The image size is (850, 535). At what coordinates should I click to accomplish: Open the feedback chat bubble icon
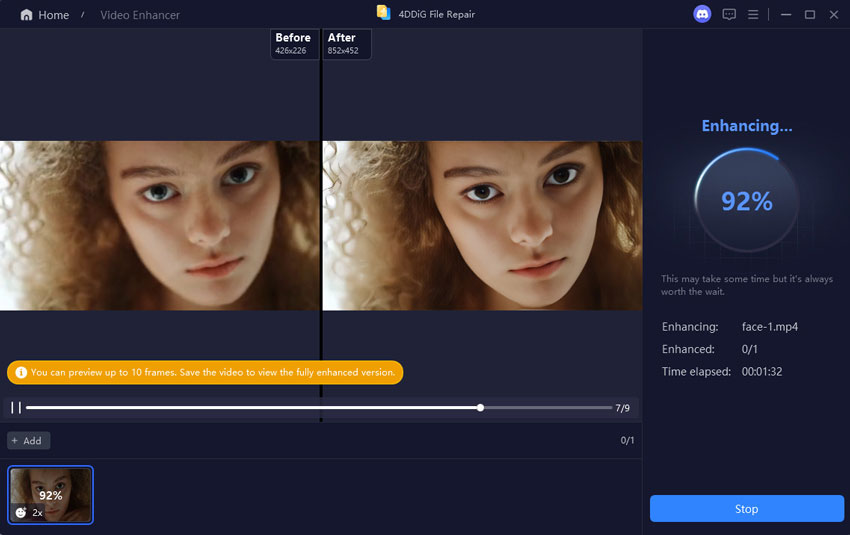tap(729, 15)
